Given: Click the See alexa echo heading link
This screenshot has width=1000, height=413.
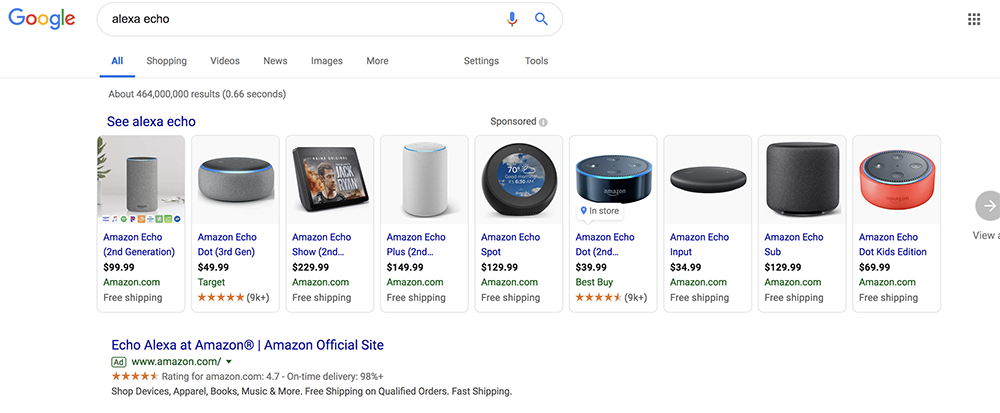Looking at the screenshot, I should (x=151, y=122).
